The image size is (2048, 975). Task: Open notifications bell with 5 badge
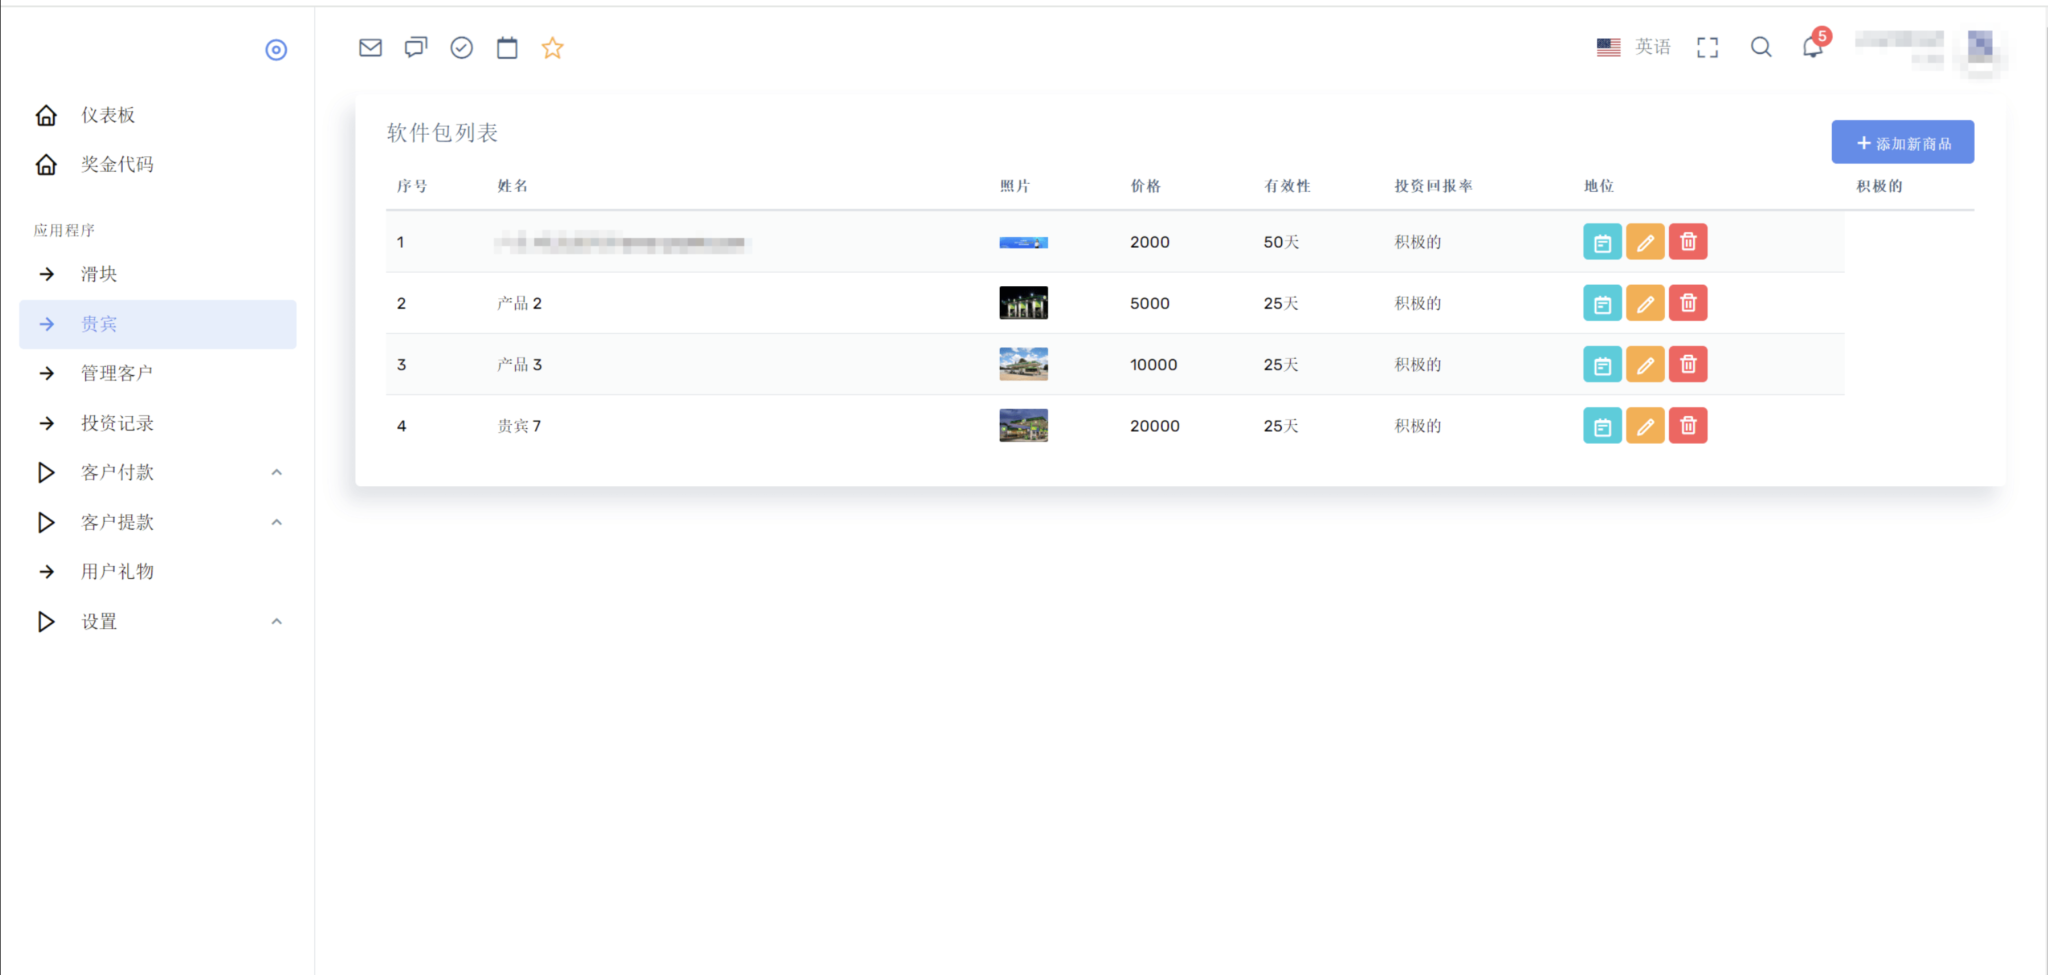pyautogui.click(x=1812, y=47)
